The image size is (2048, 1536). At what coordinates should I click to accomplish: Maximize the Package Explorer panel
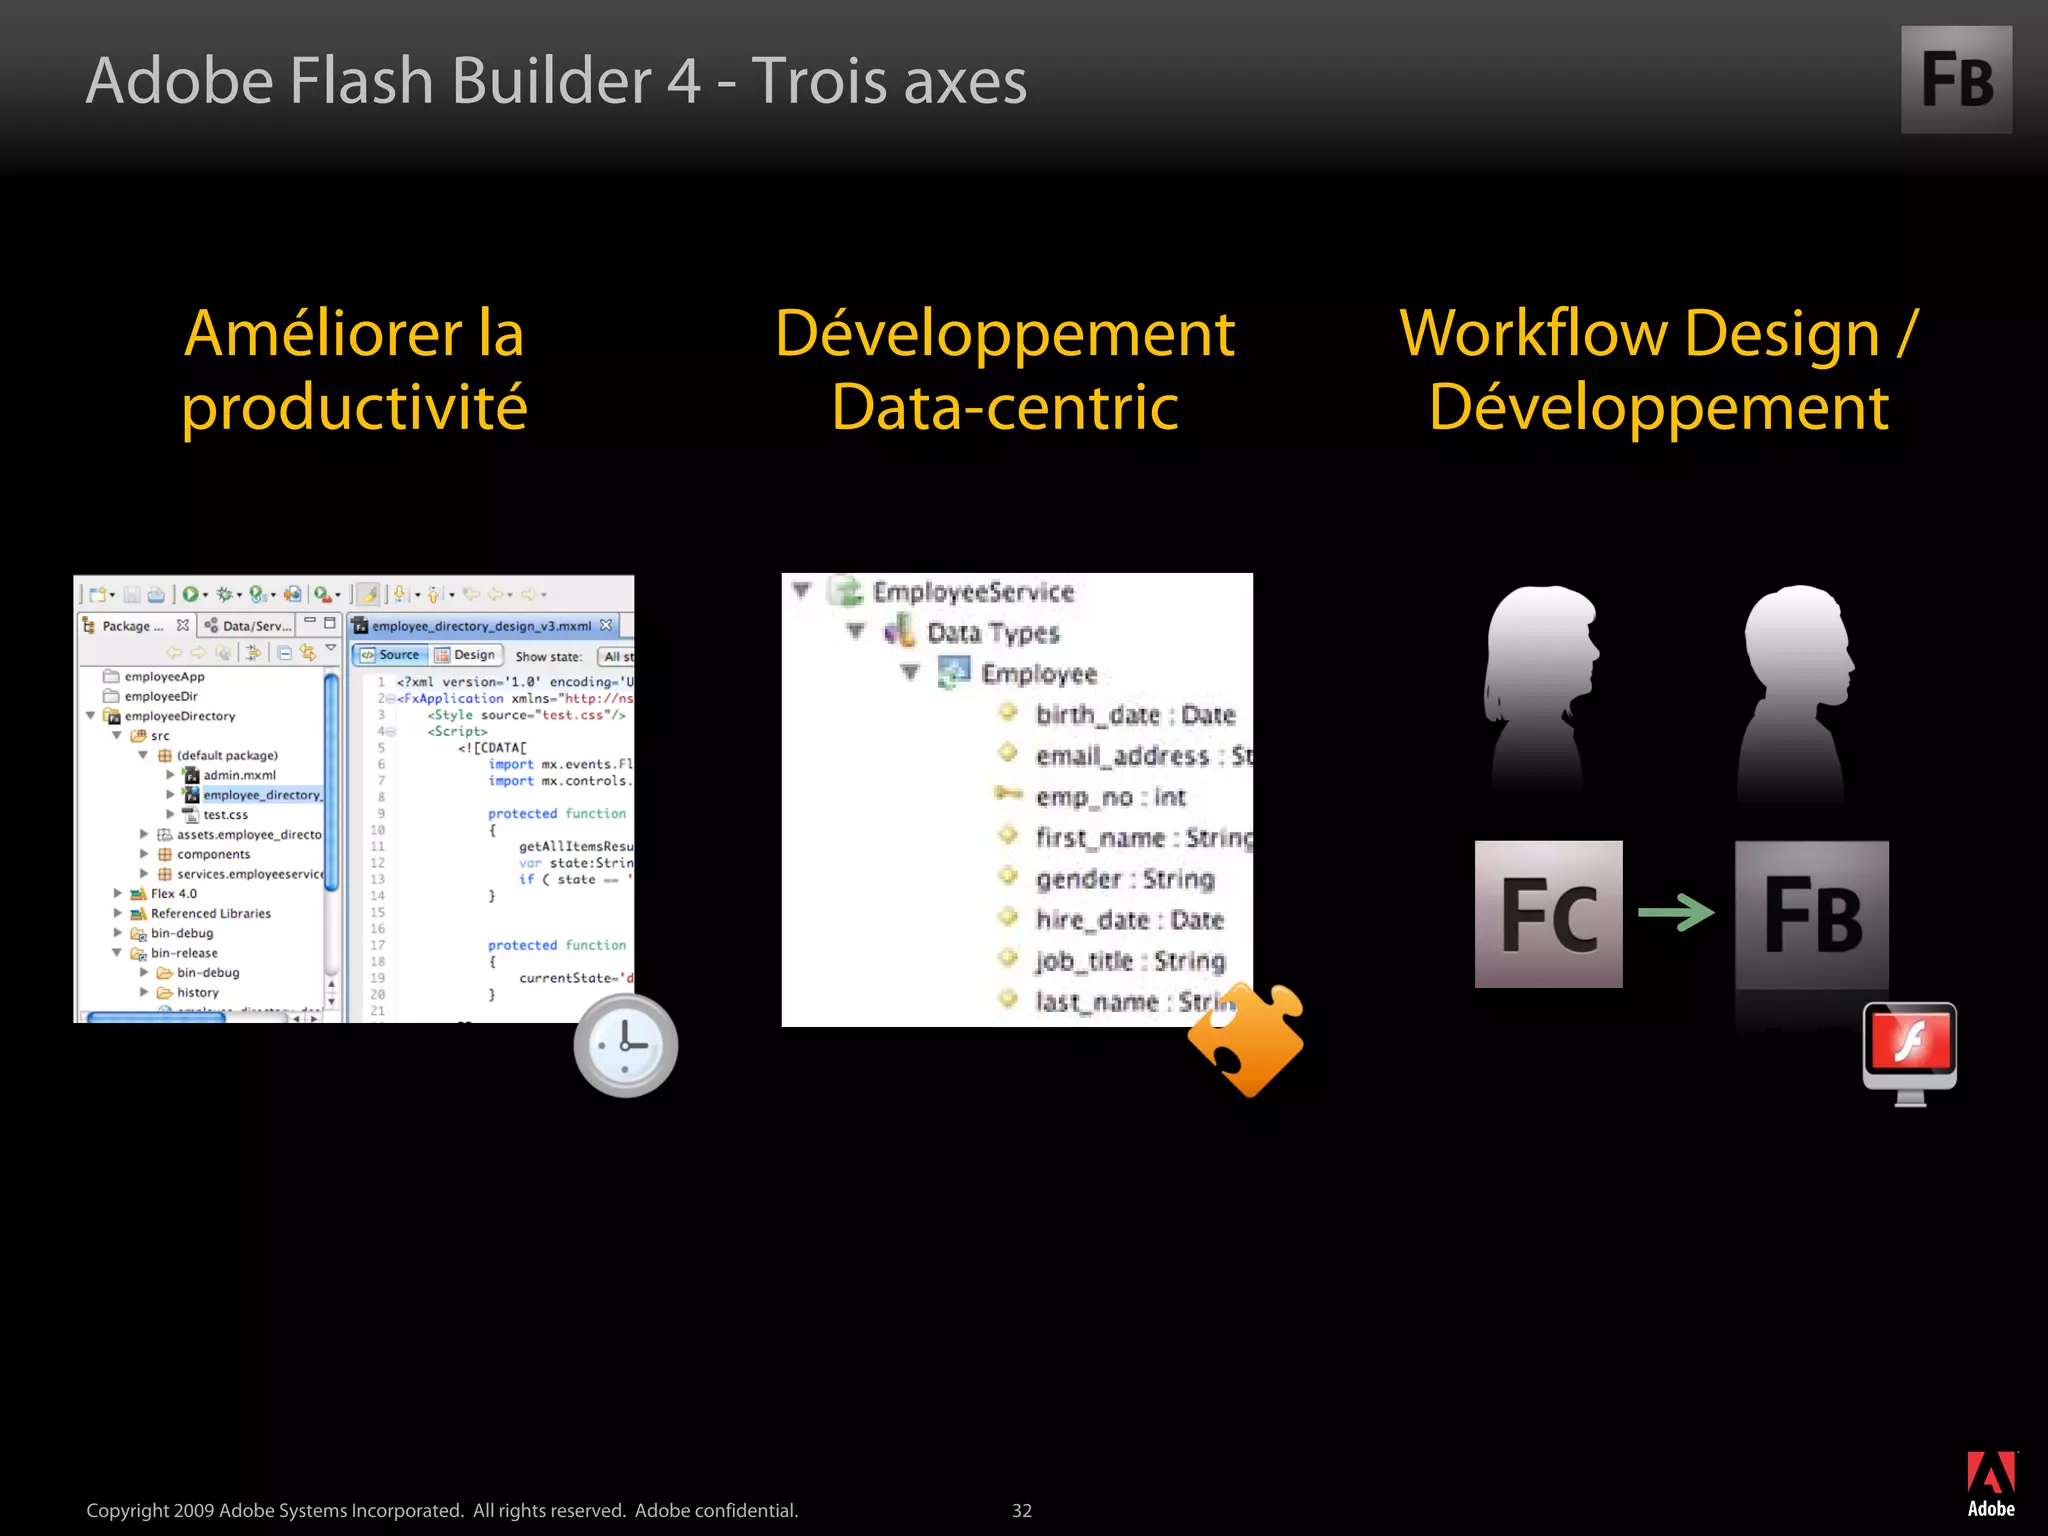click(x=330, y=622)
